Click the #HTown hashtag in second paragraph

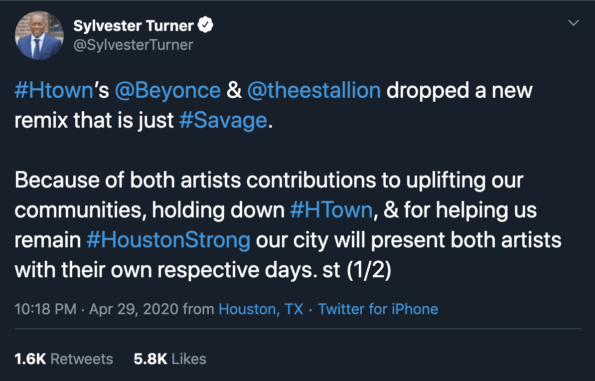click(x=331, y=210)
